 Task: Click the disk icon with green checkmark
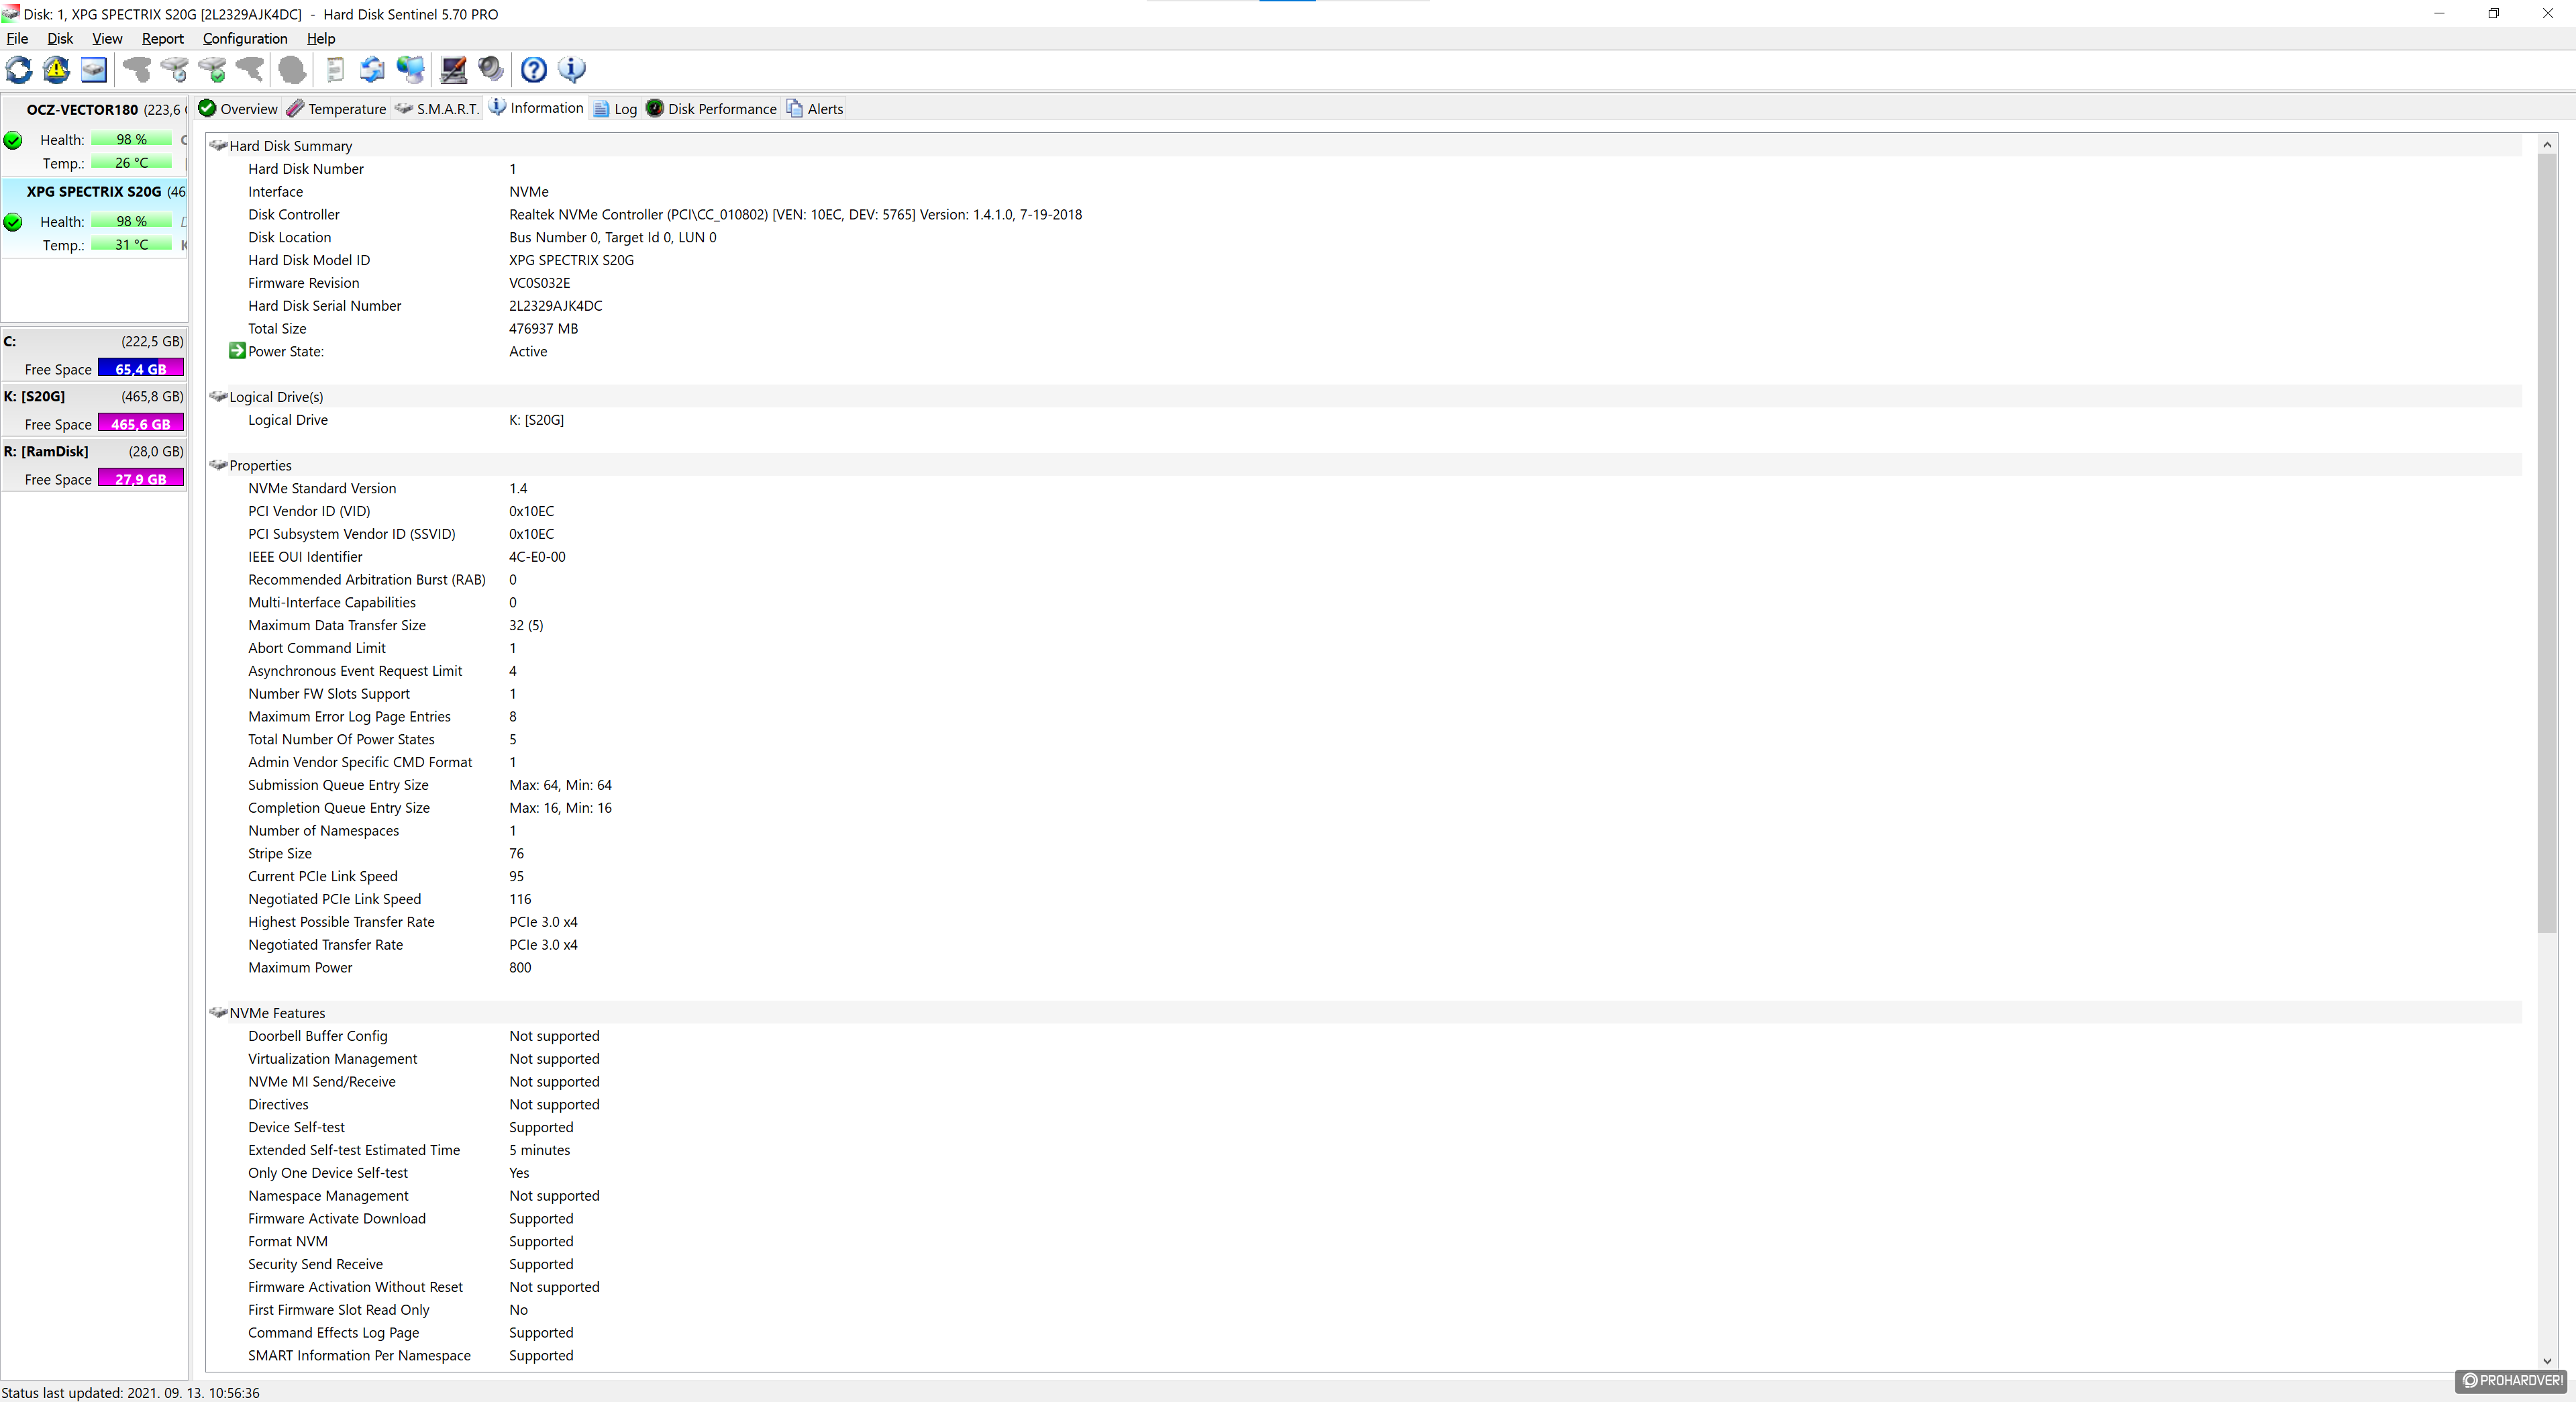click(212, 69)
